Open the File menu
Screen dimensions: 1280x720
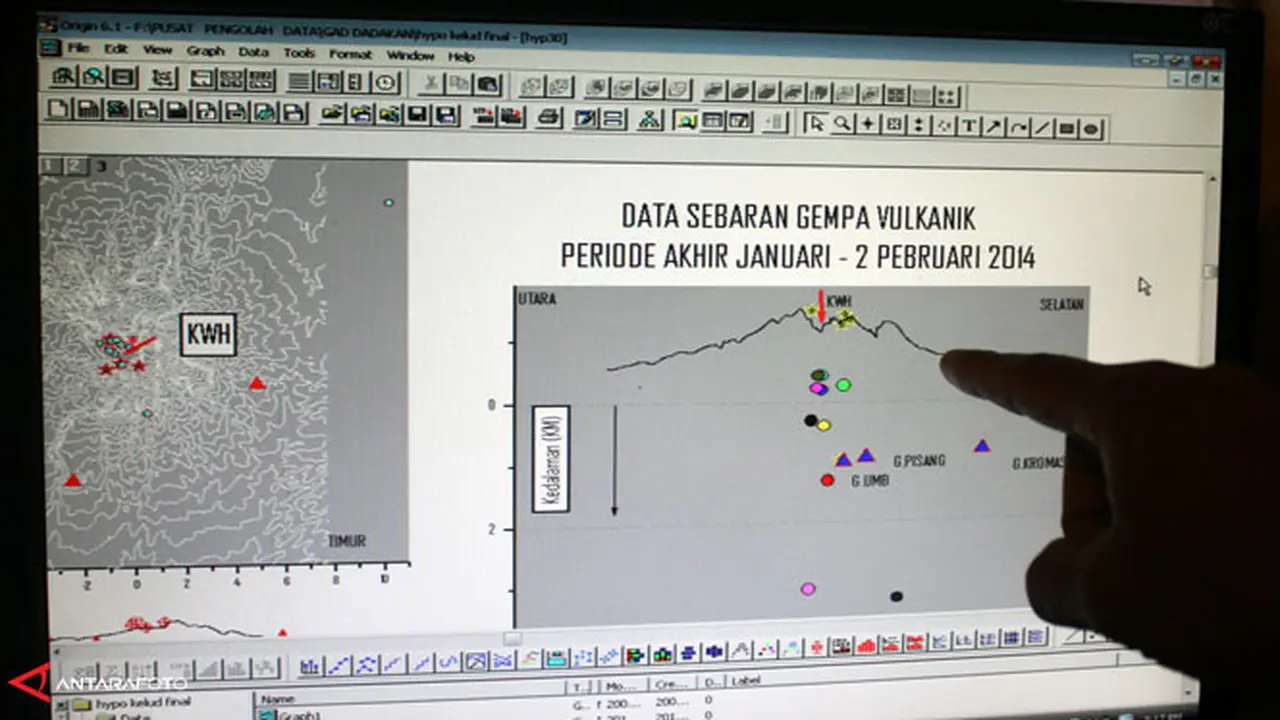click(79, 48)
